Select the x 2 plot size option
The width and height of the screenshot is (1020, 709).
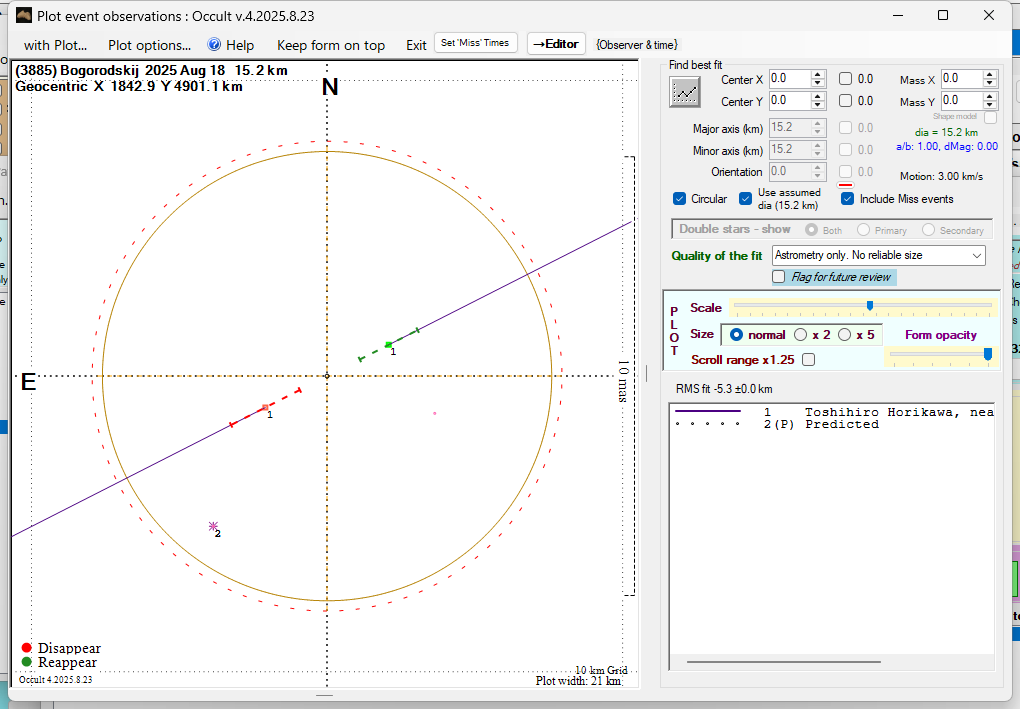[x=801, y=335]
